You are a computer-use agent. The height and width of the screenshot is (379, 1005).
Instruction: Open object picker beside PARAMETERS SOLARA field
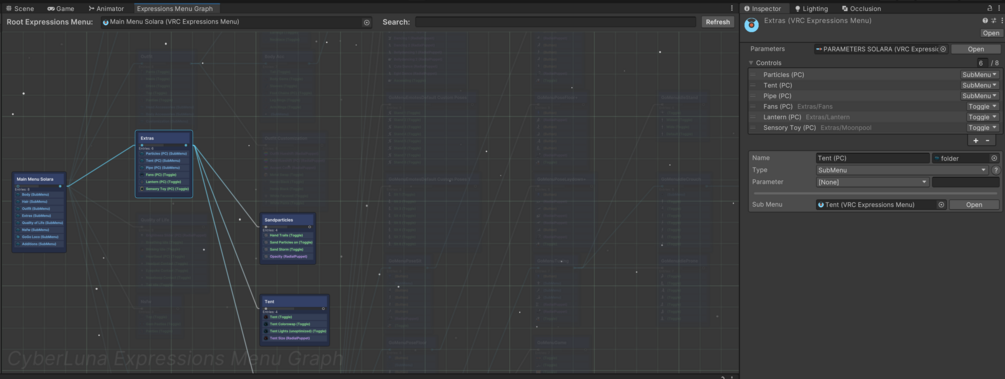943,49
